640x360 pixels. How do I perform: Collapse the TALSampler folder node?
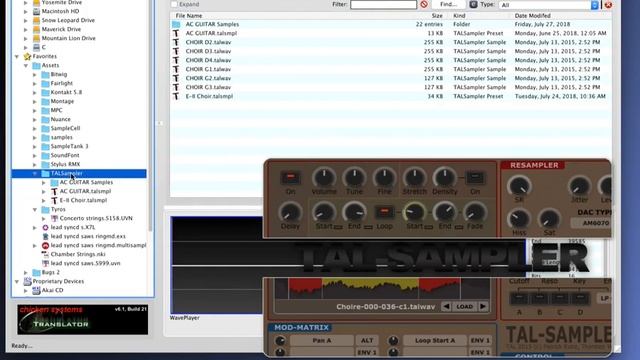35,173
